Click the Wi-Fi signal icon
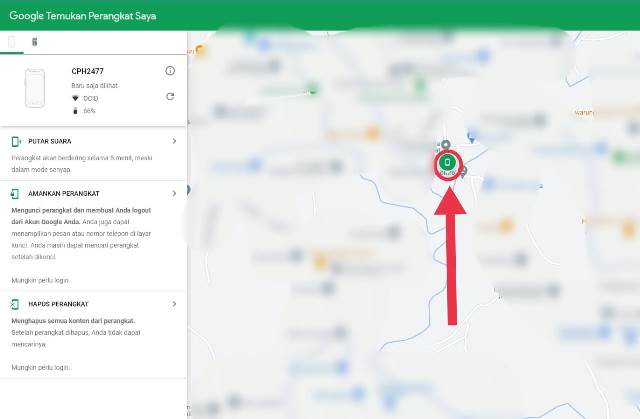Screen dimensions: 640x419 coord(75,98)
